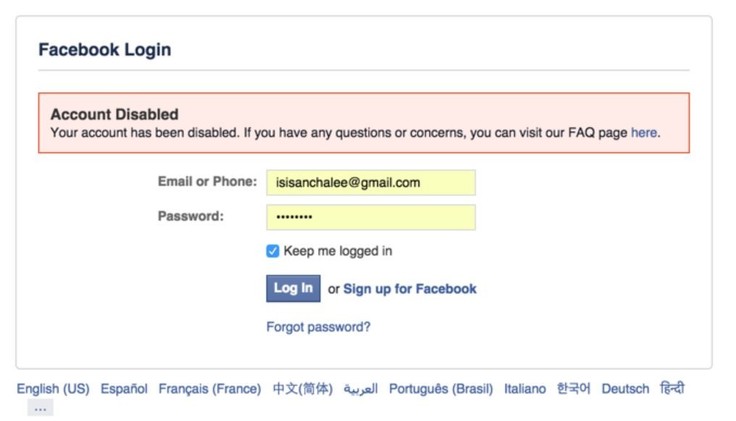Click the Log In button
Viewport: 736px width, 421px height.
(x=293, y=288)
